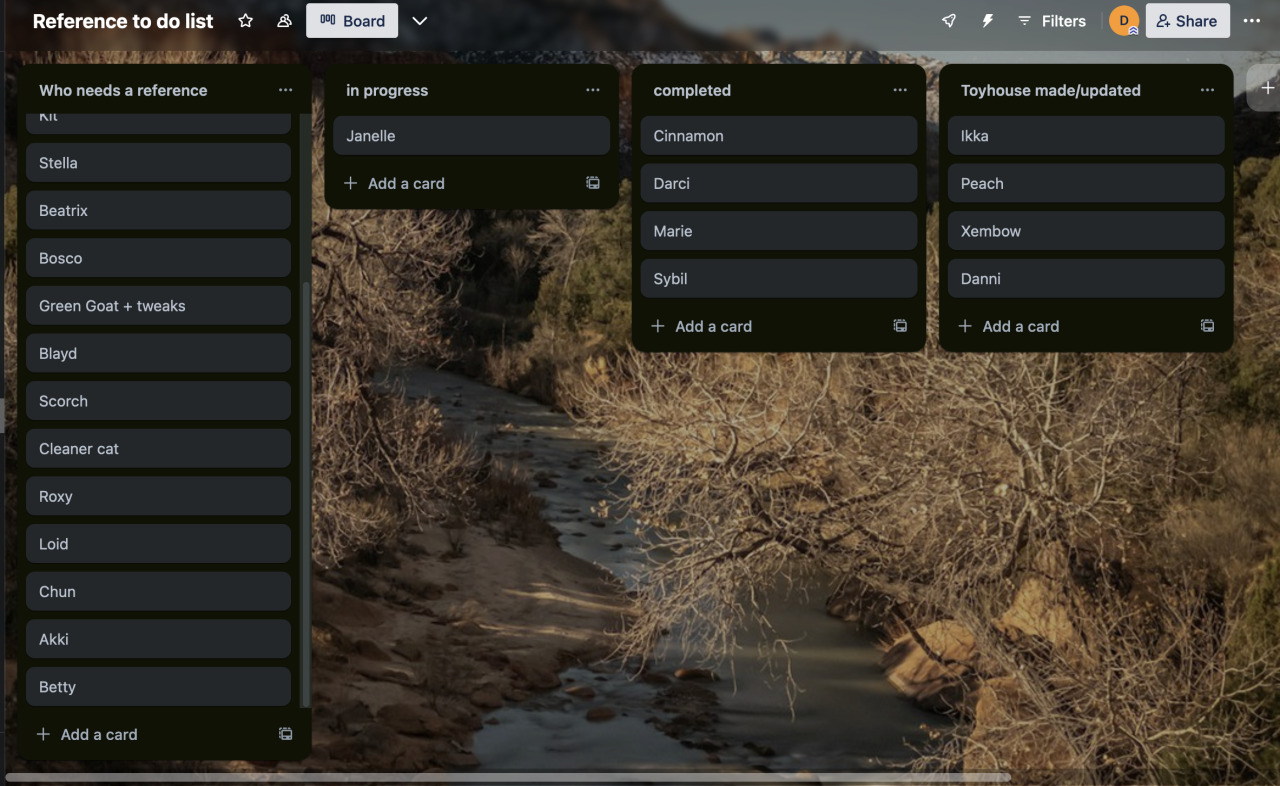Star the Reference to do list board
This screenshot has height=786, width=1280.
[x=245, y=20]
